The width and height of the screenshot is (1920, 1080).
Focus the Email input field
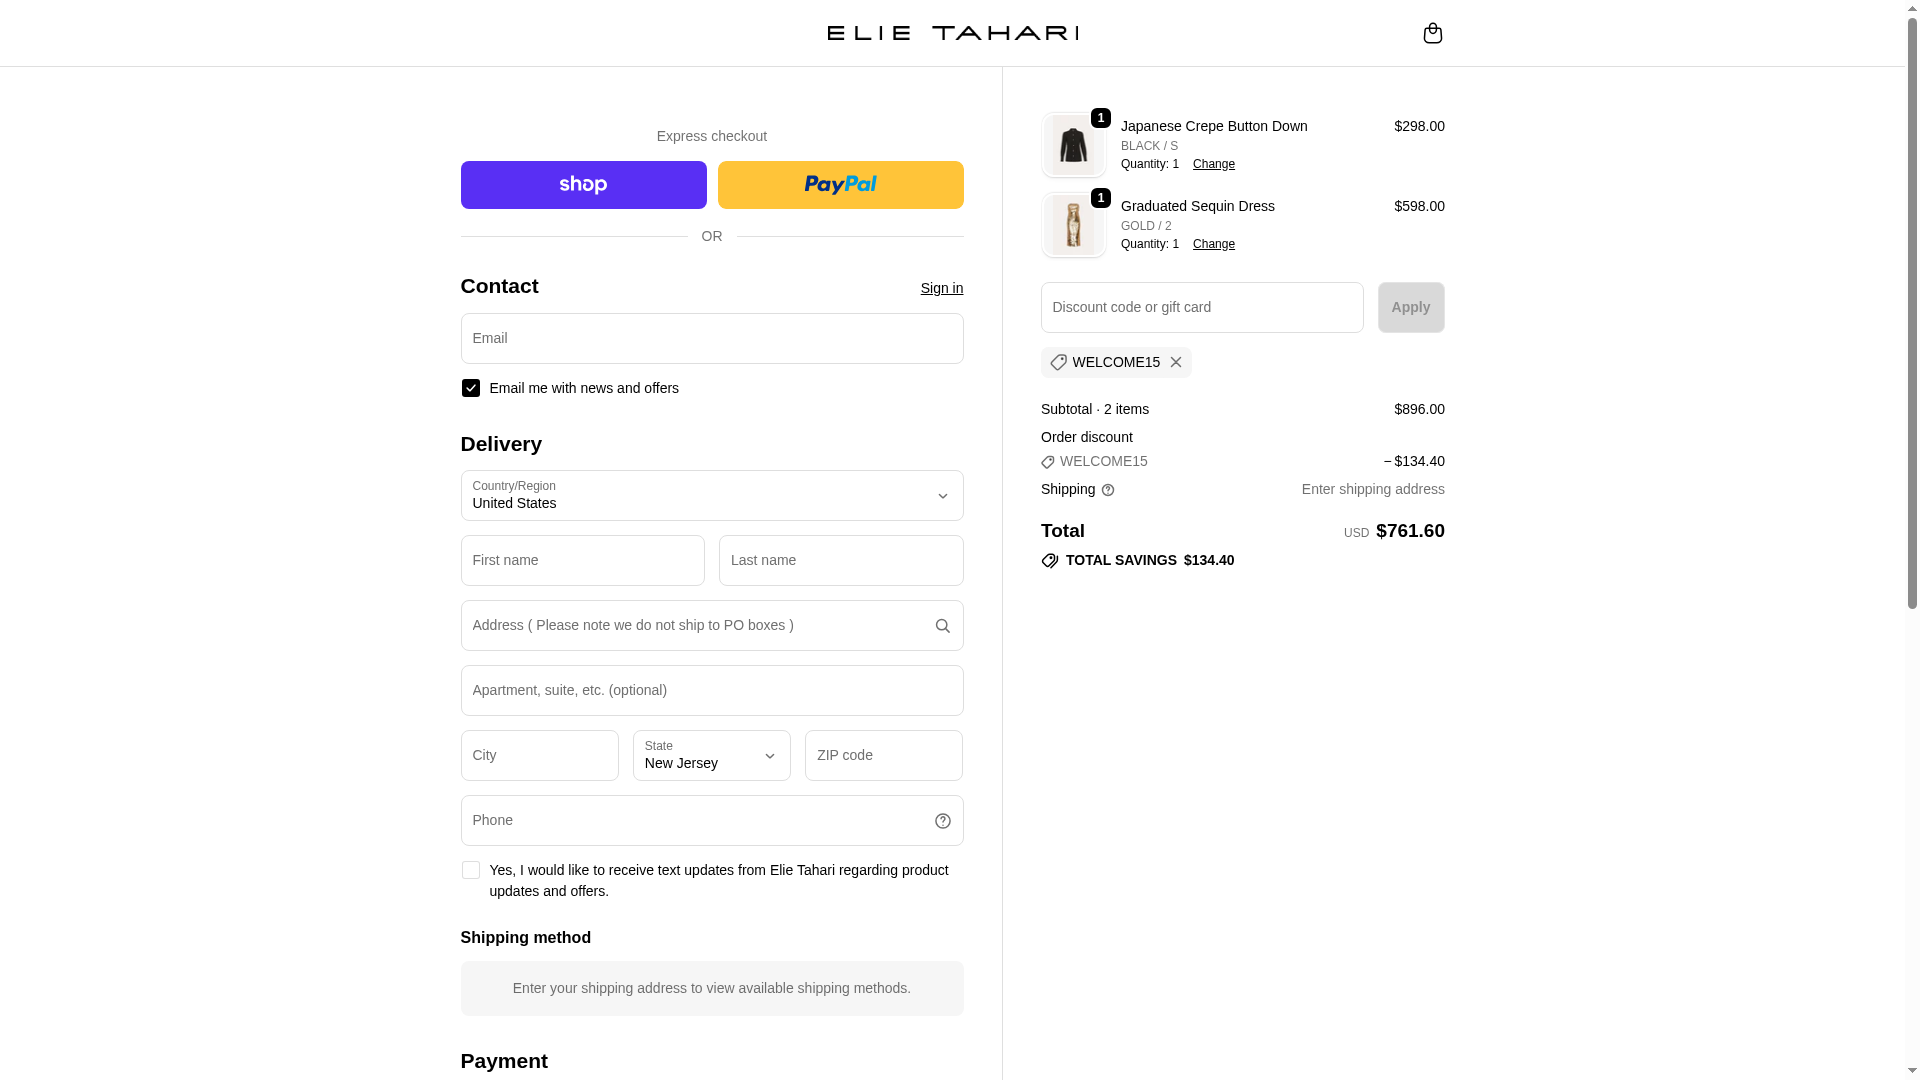click(x=712, y=338)
